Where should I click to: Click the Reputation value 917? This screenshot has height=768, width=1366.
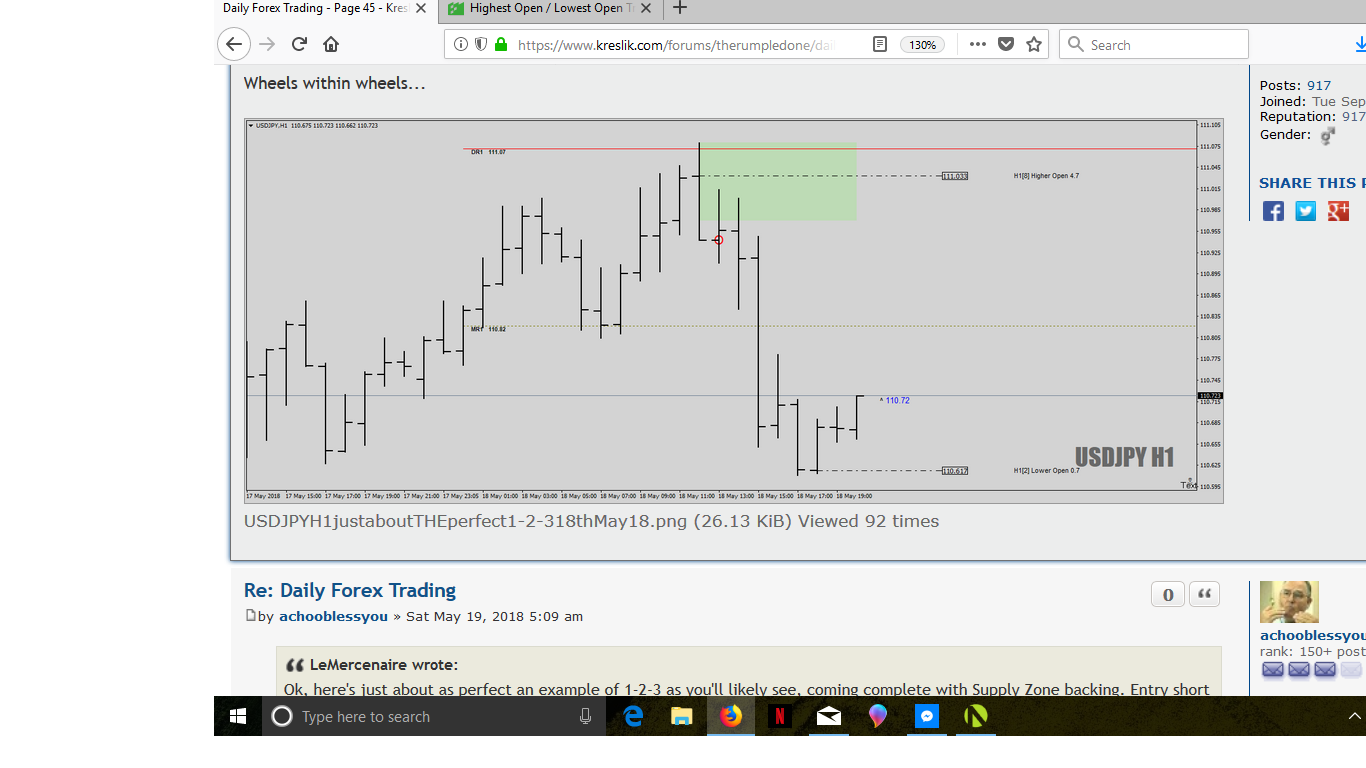(x=1353, y=117)
